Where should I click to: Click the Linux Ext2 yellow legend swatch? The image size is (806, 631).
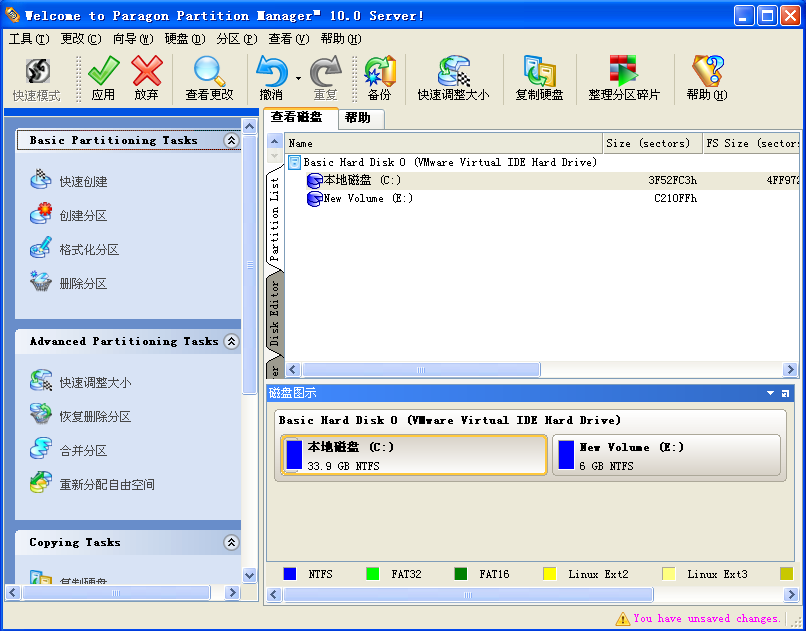tap(549, 574)
